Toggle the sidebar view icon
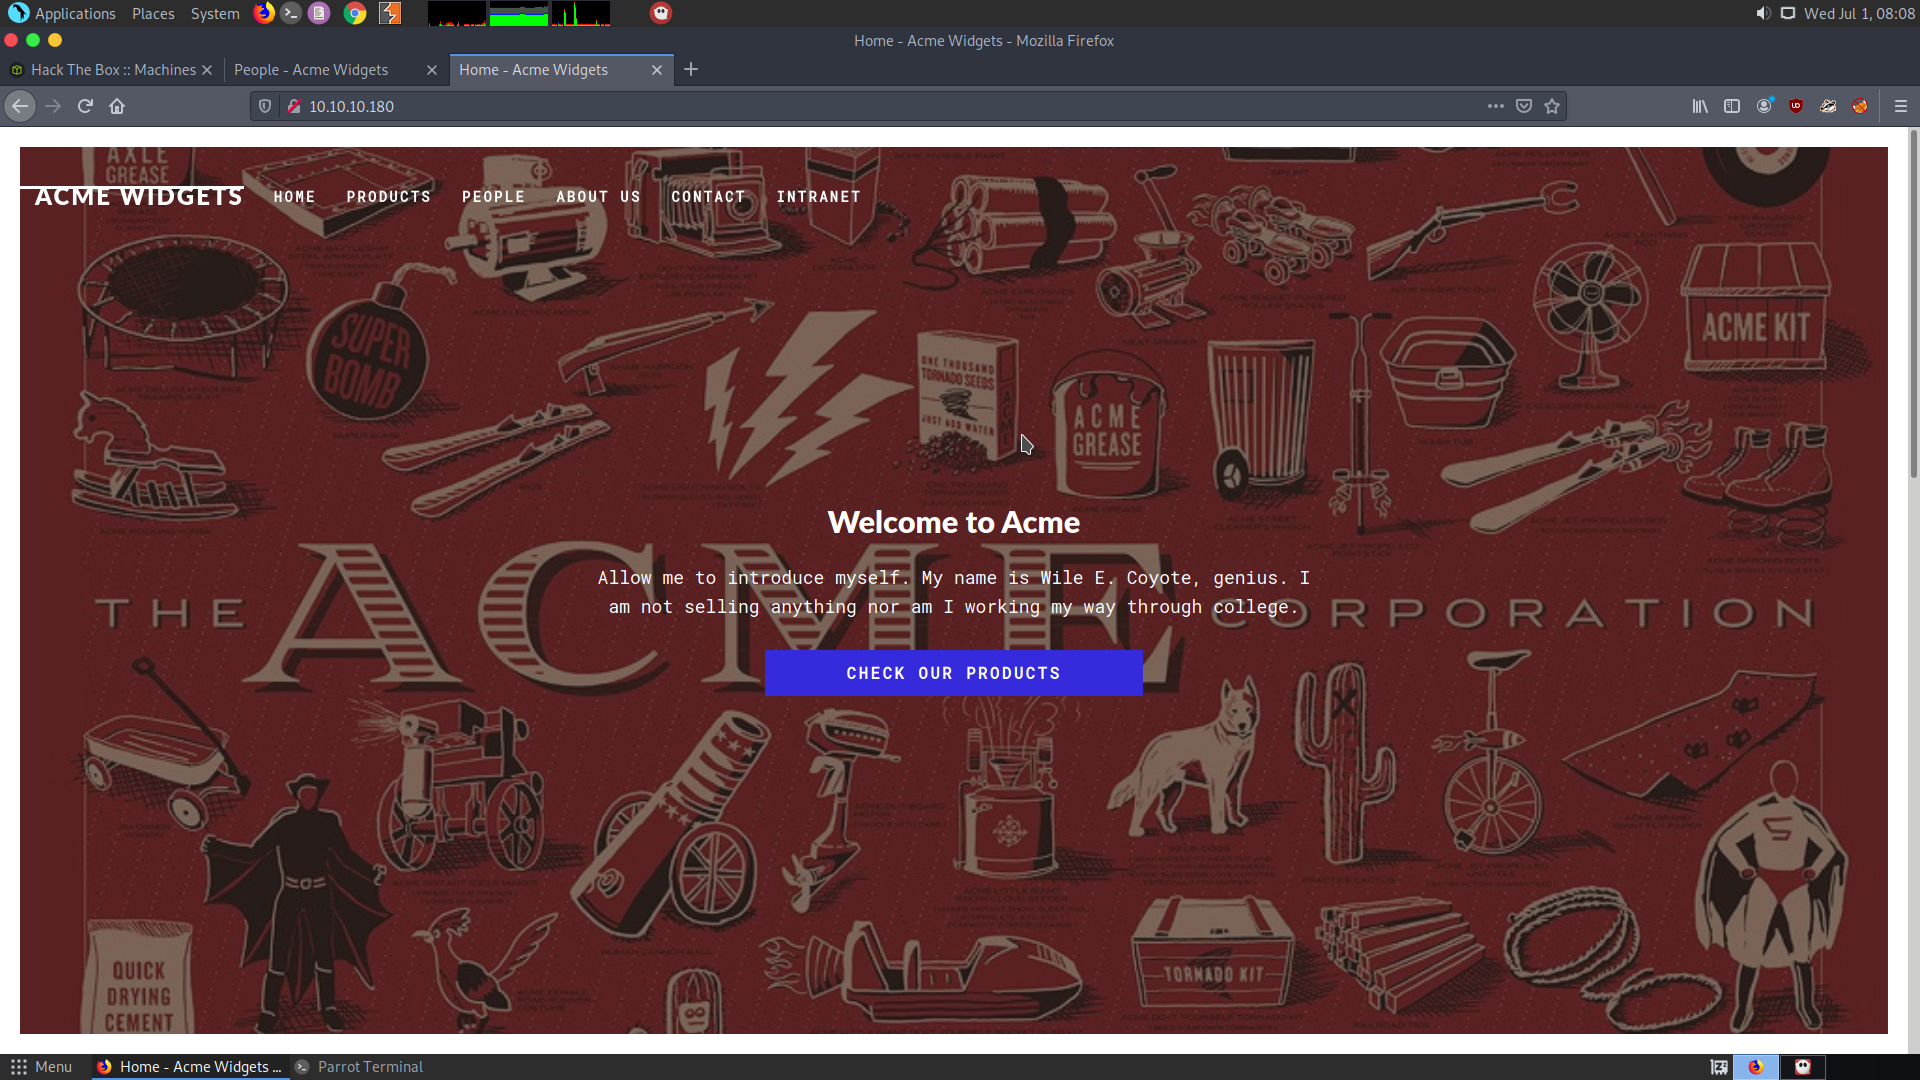This screenshot has height=1080, width=1920. 1732,106
